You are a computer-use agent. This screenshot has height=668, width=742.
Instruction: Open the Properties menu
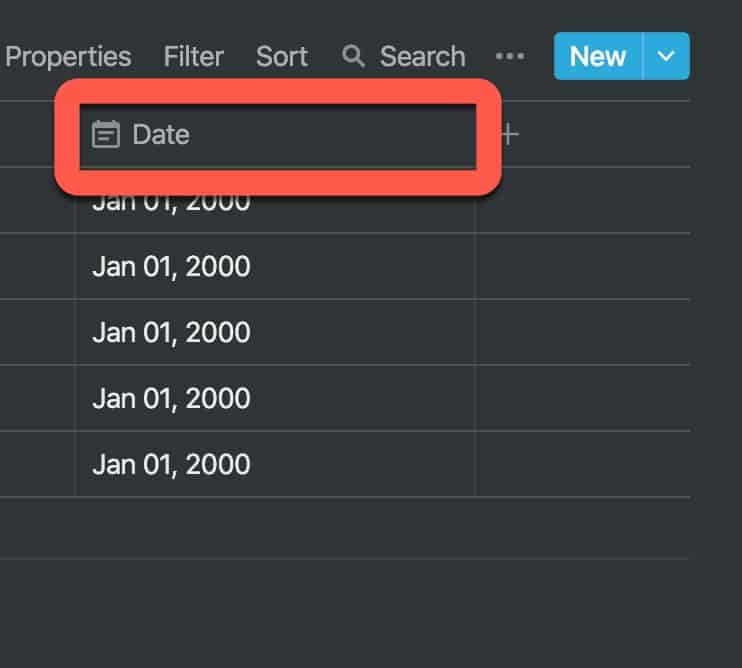[x=68, y=56]
